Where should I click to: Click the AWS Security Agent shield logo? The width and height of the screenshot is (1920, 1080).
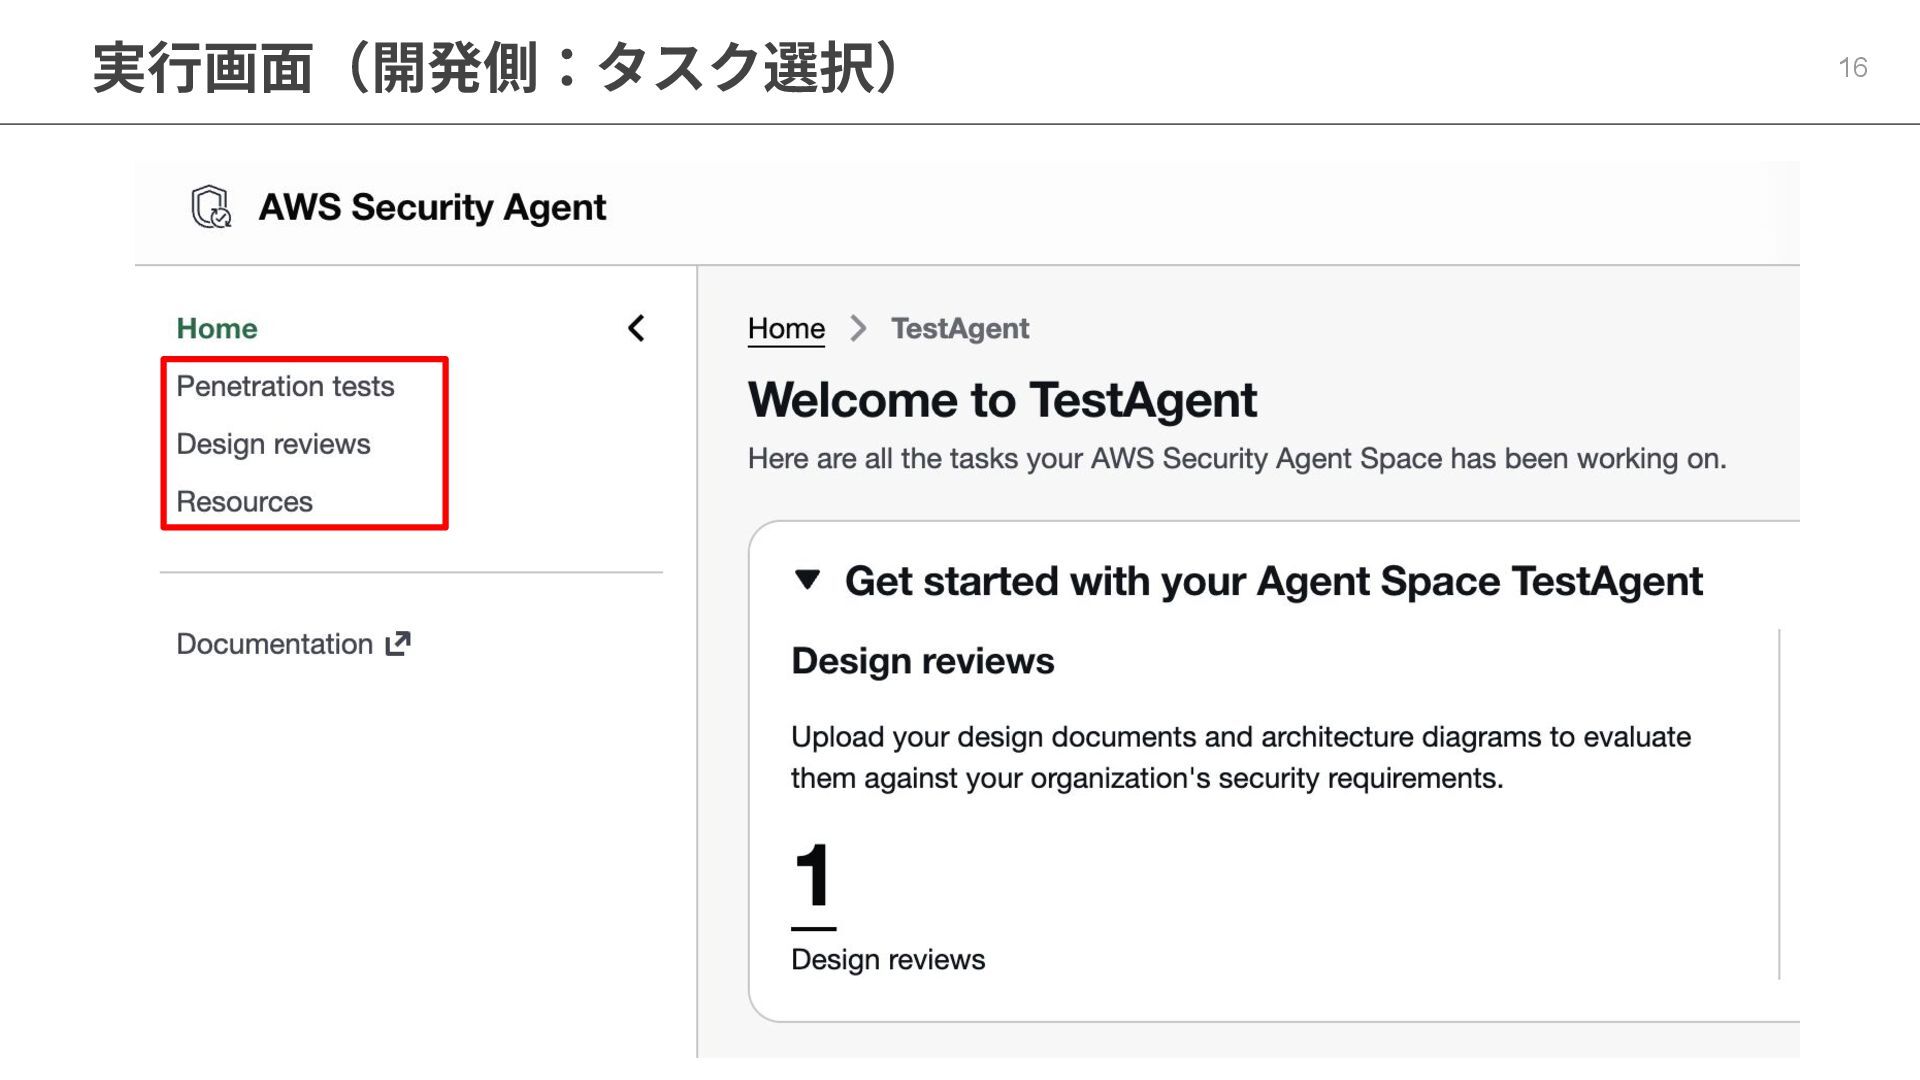pyautogui.click(x=211, y=207)
